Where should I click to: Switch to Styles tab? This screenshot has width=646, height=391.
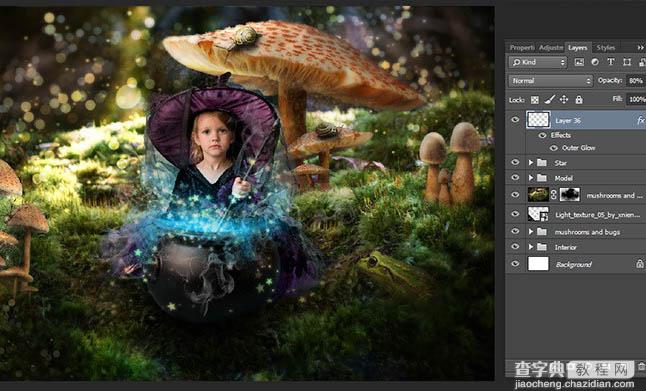click(606, 48)
